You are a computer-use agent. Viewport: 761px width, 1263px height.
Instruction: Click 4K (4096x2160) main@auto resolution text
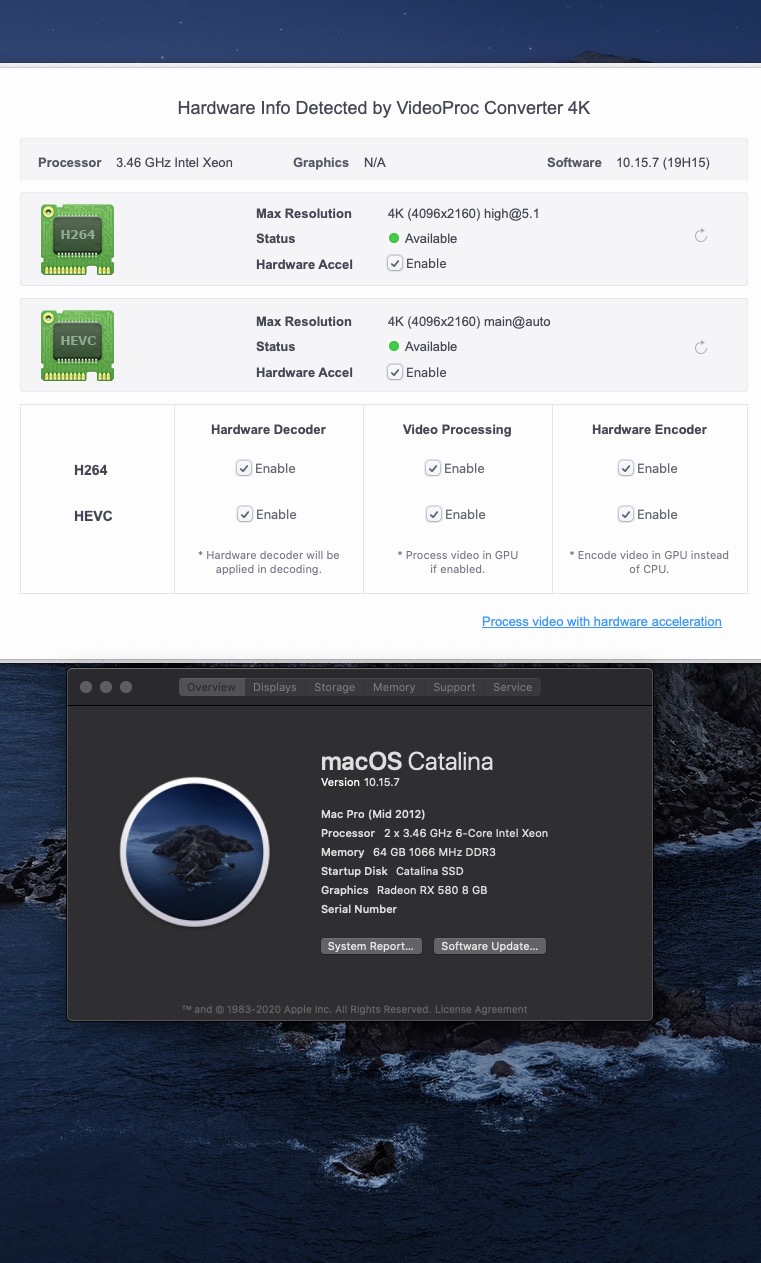point(469,321)
